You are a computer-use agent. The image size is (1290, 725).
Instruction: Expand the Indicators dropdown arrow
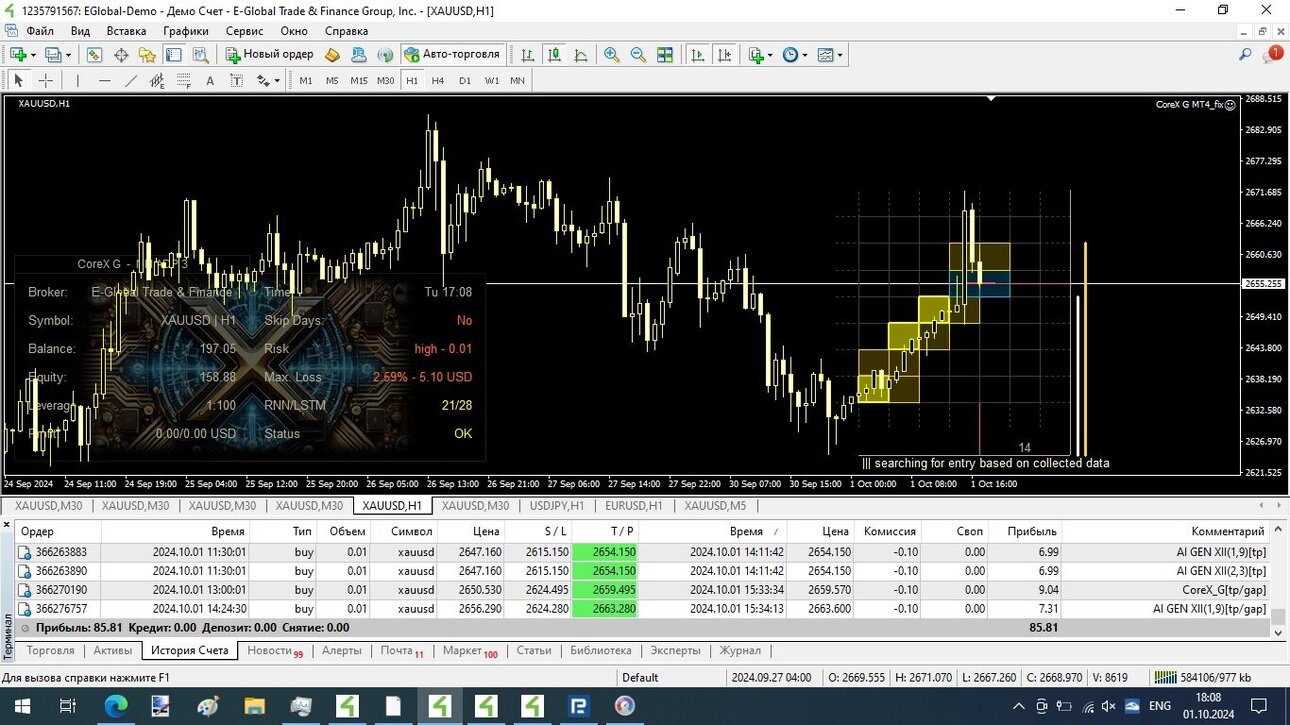770,55
